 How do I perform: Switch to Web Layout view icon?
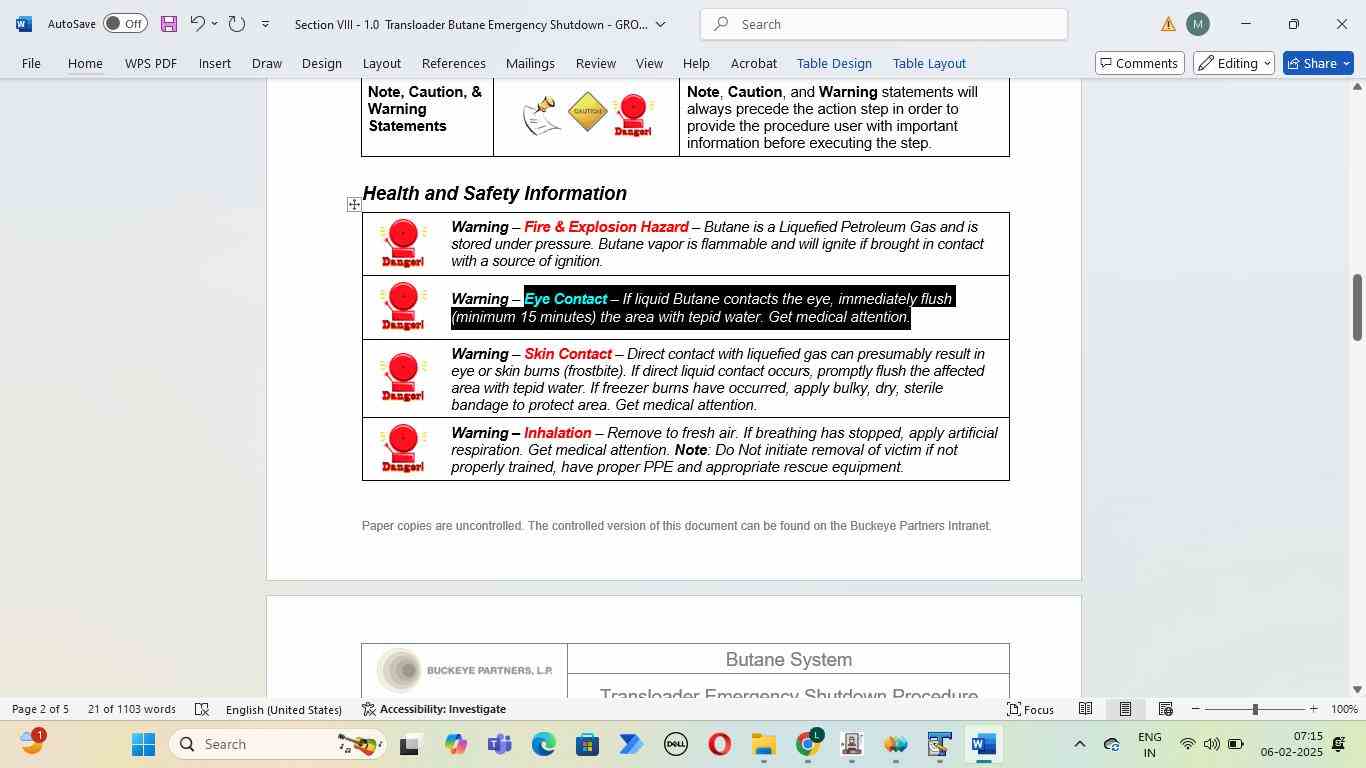tap(1165, 709)
